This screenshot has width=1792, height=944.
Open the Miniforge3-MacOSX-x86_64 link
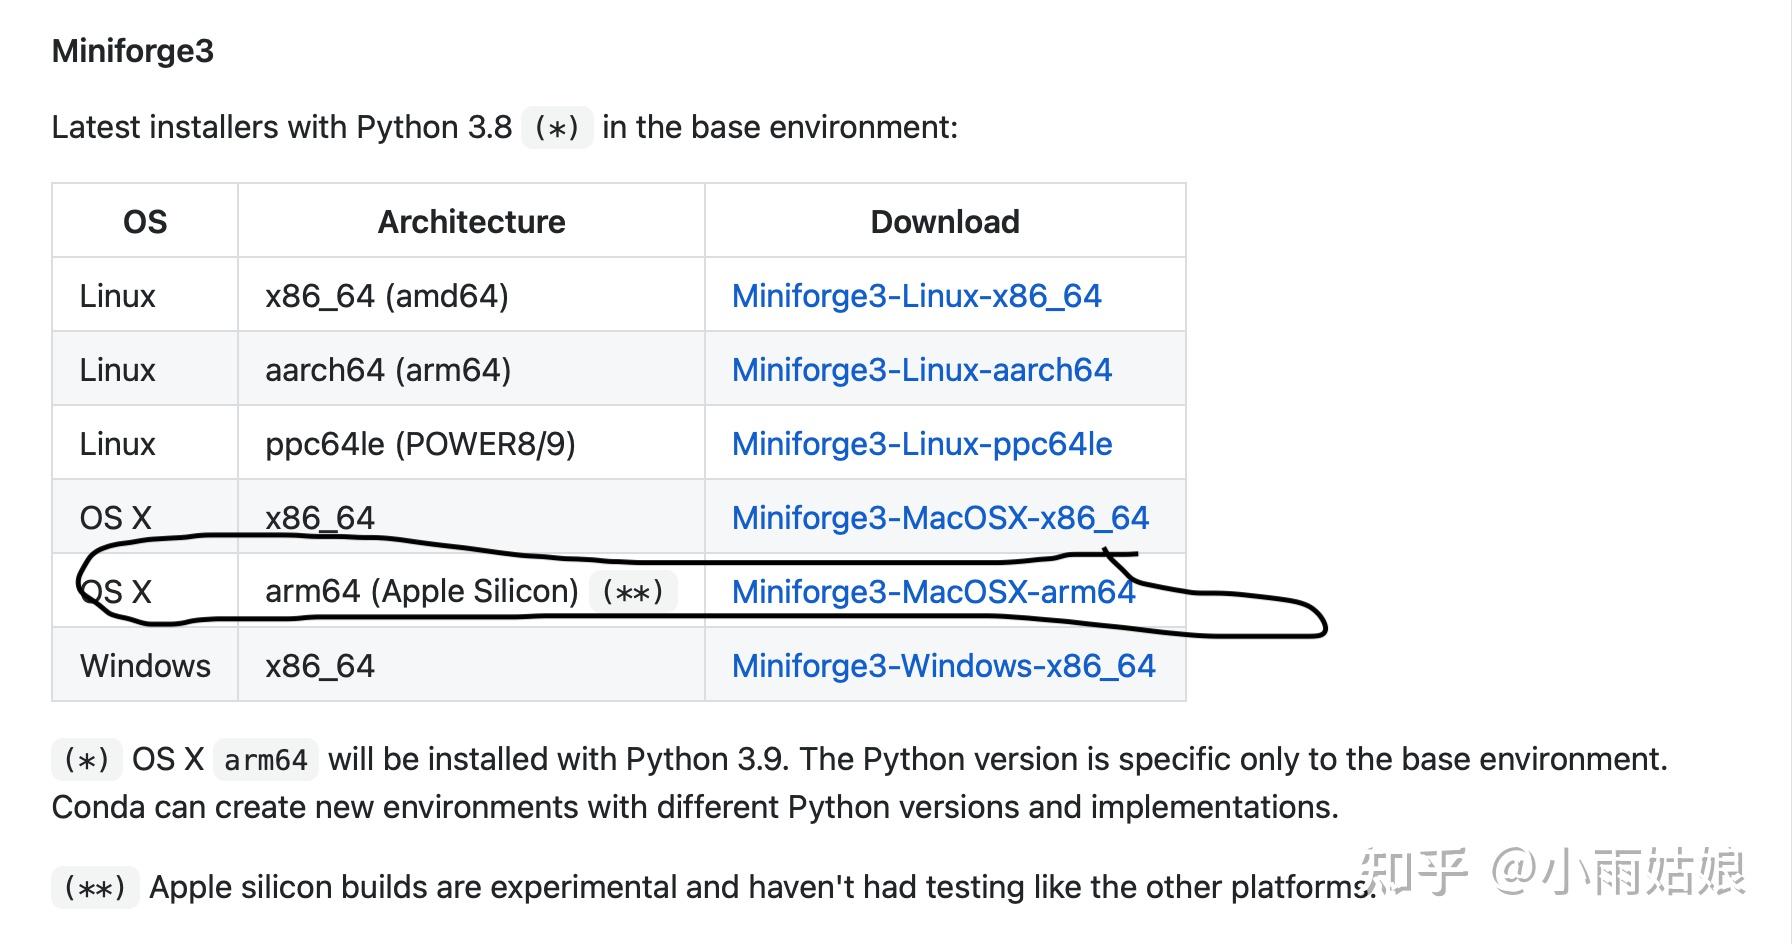[940, 518]
